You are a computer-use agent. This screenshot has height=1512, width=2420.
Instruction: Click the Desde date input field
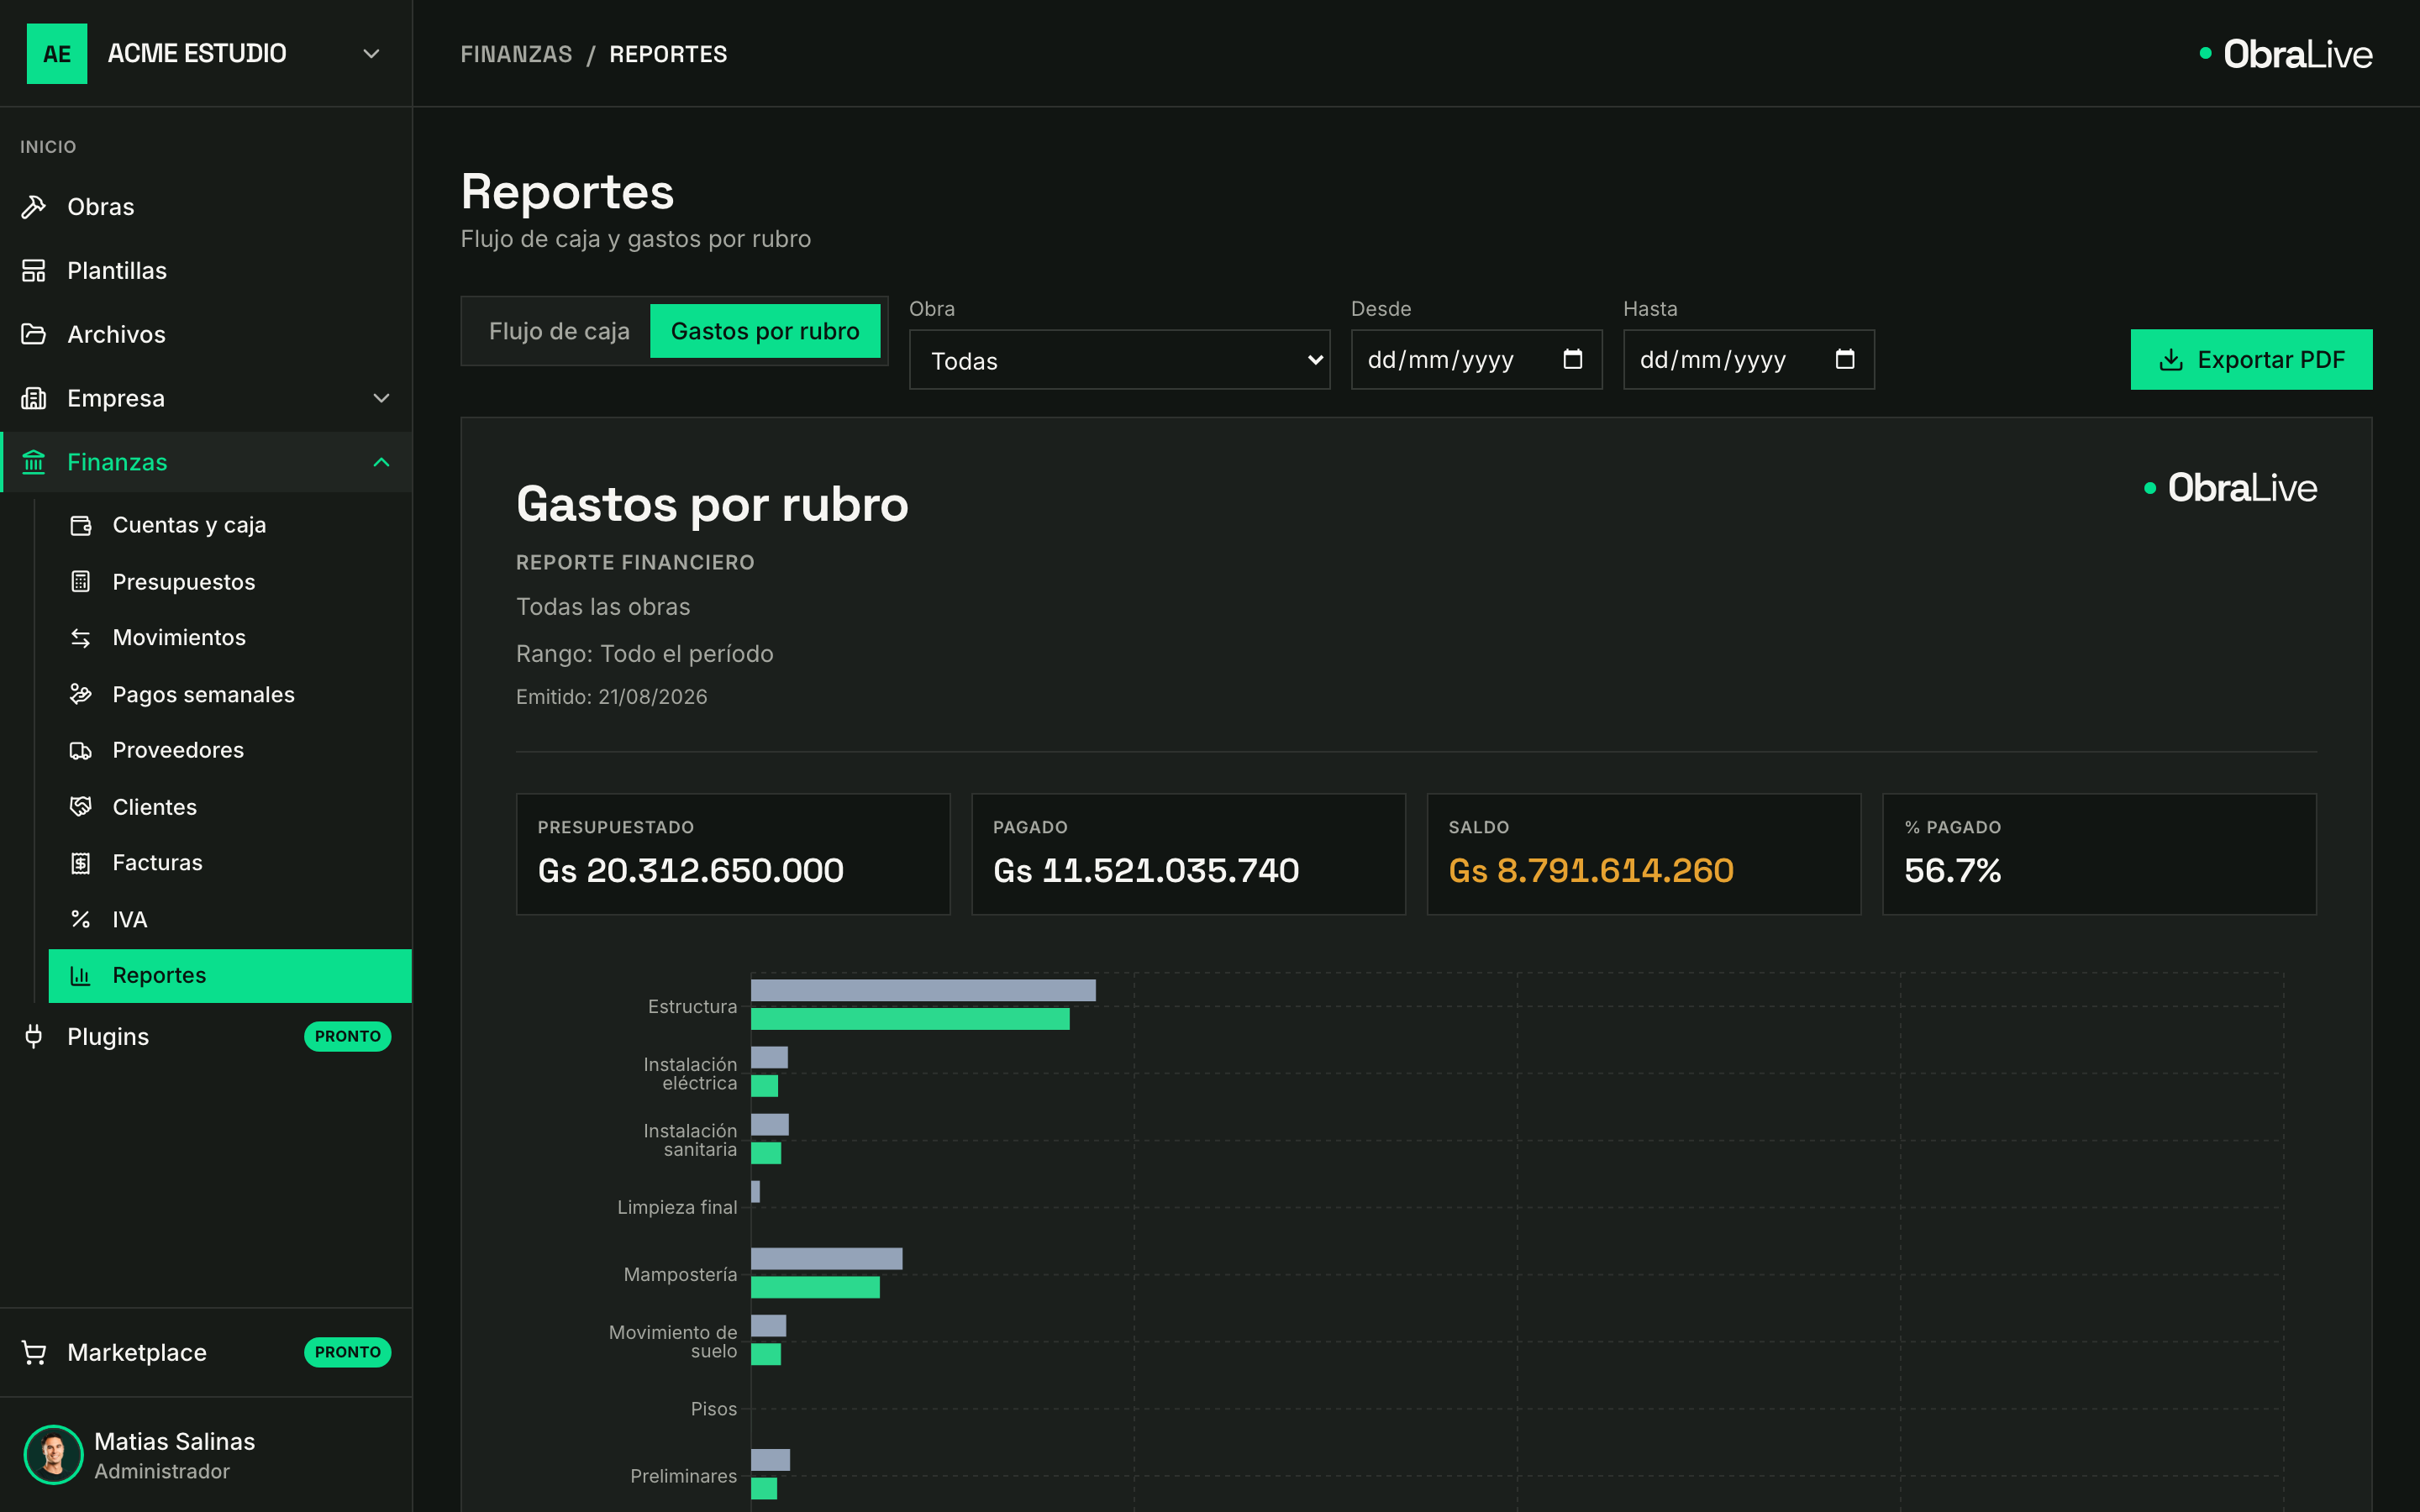tap(1476, 360)
